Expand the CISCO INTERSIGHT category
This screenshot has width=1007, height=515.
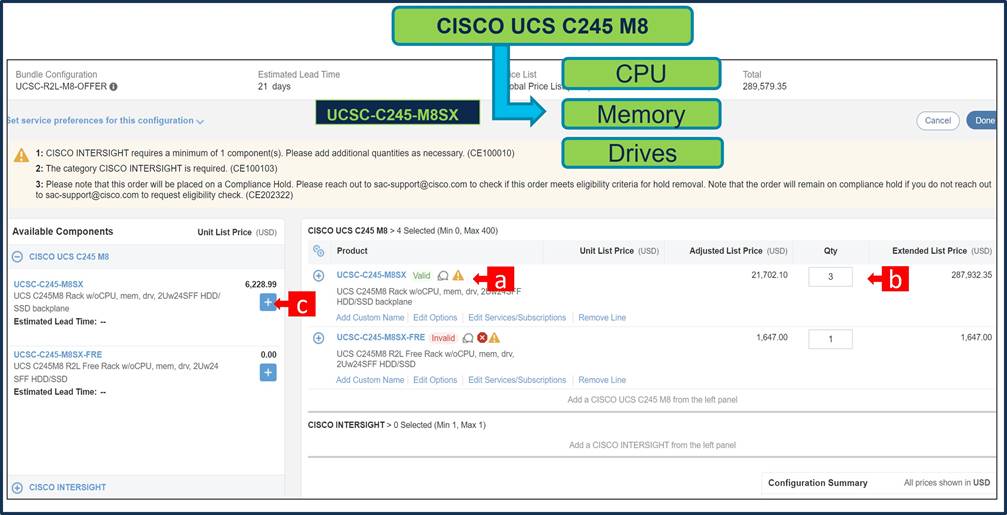17,487
